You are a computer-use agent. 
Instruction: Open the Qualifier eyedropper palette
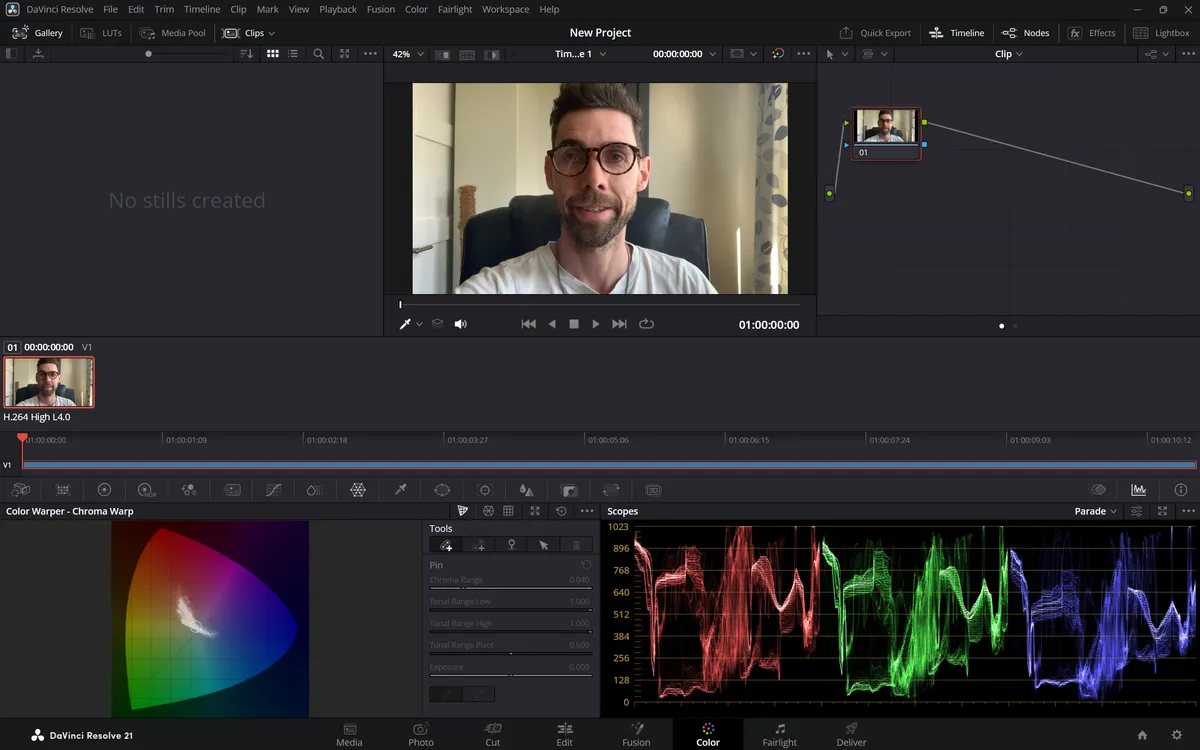pos(400,490)
